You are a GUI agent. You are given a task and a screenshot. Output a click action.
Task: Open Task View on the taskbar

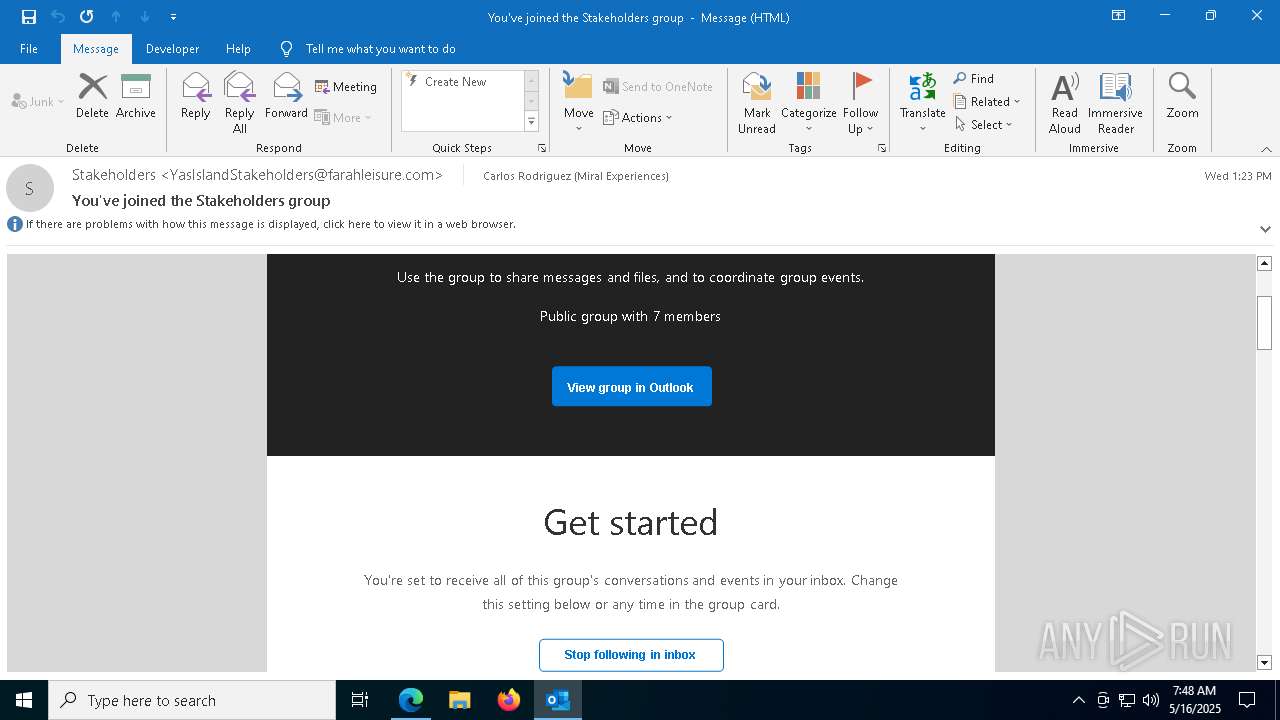(x=360, y=700)
